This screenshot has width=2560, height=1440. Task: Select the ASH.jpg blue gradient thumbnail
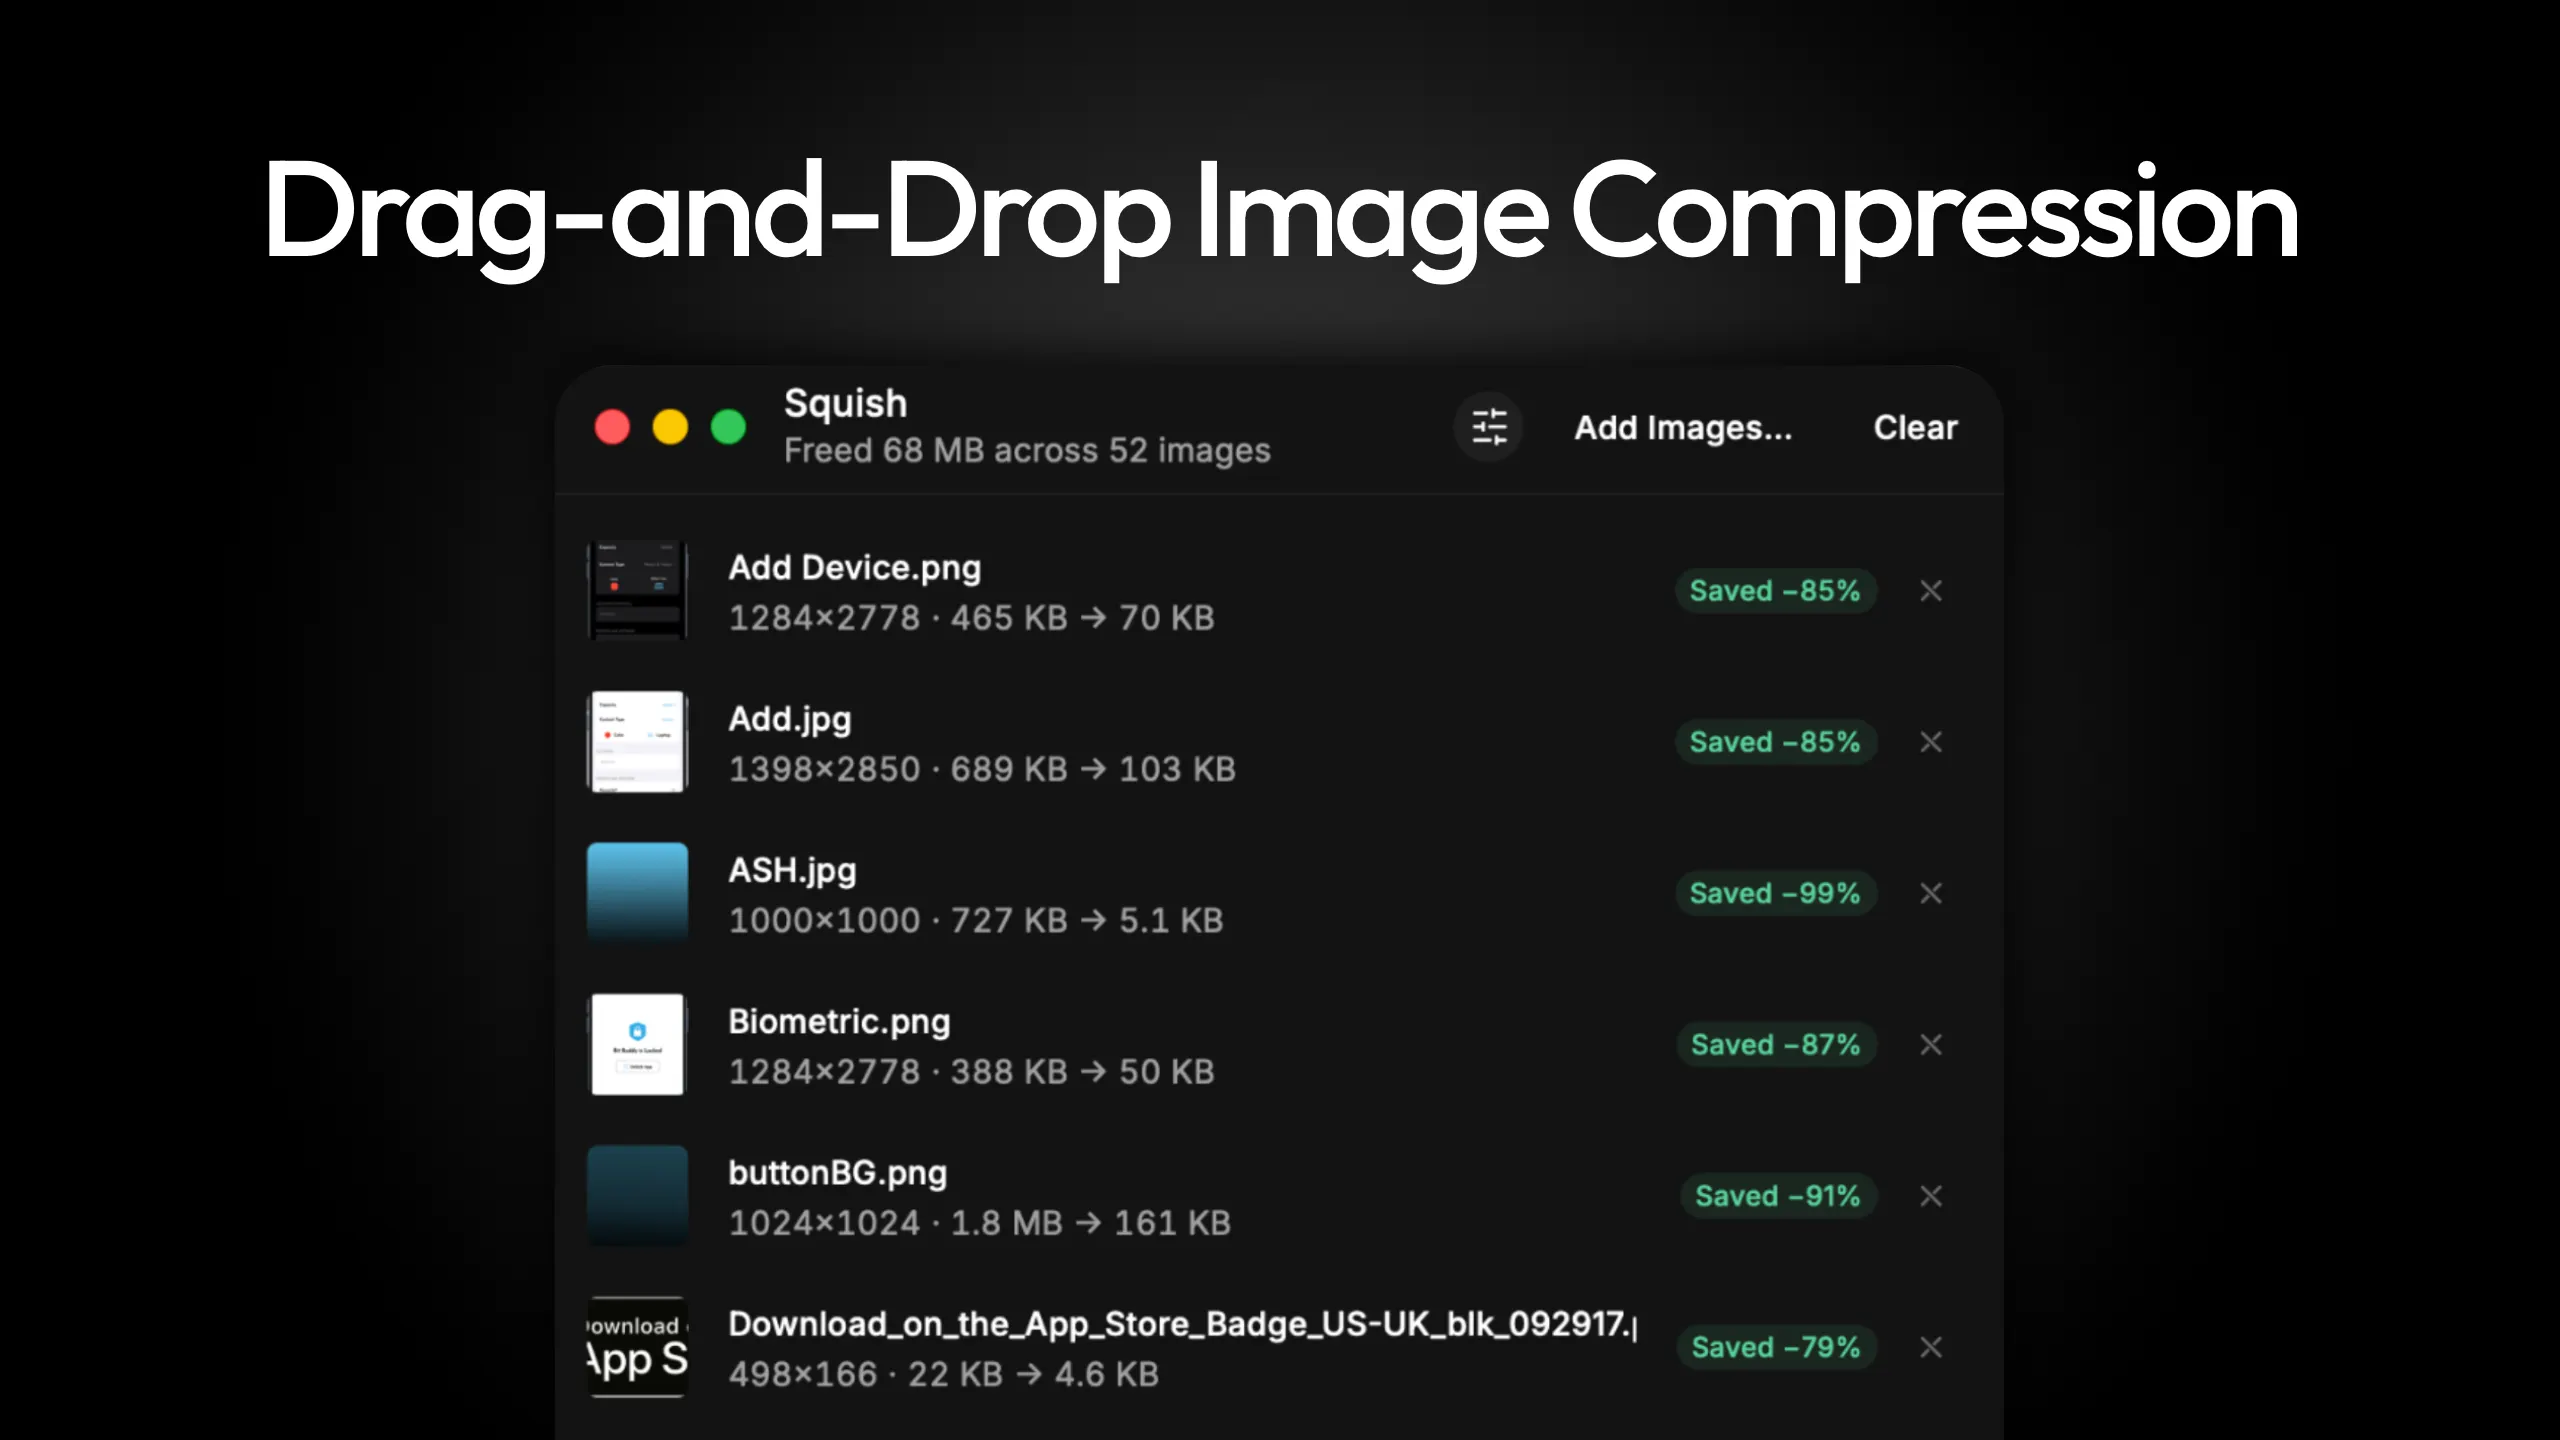637,893
